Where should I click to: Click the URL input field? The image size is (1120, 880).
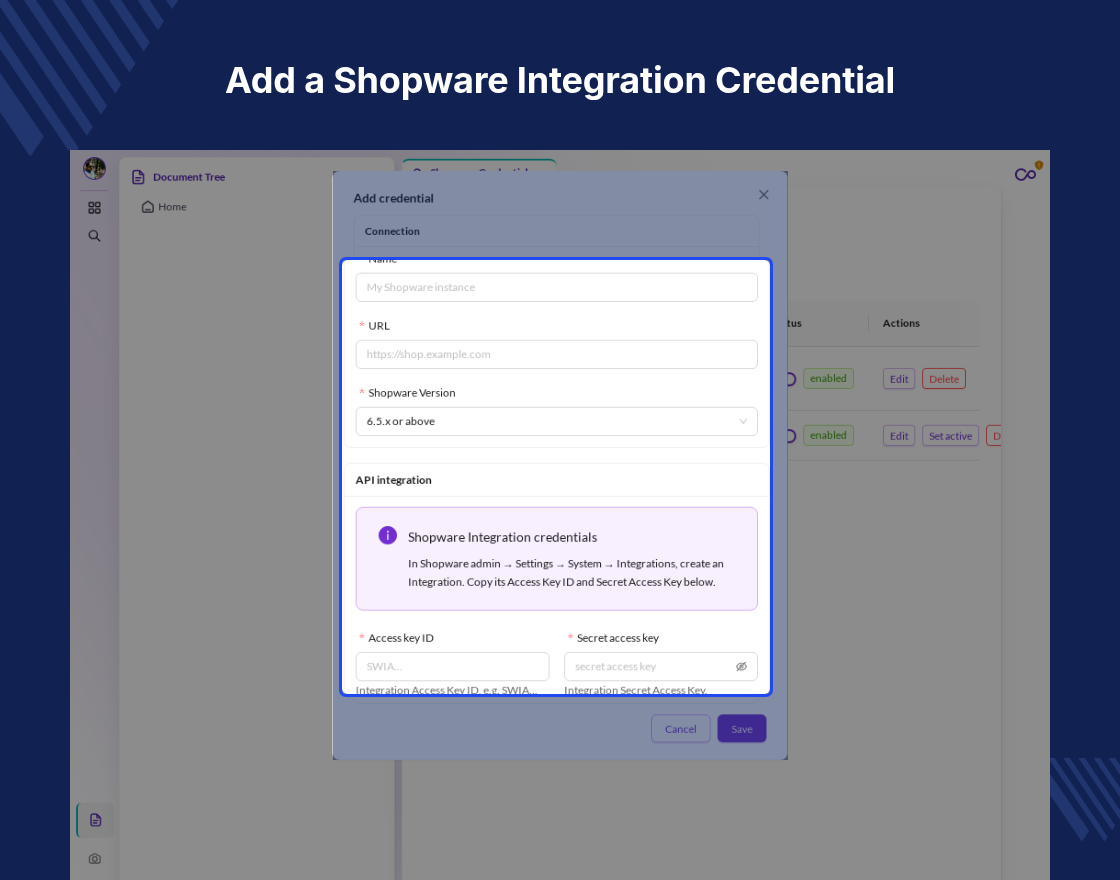[556, 354]
